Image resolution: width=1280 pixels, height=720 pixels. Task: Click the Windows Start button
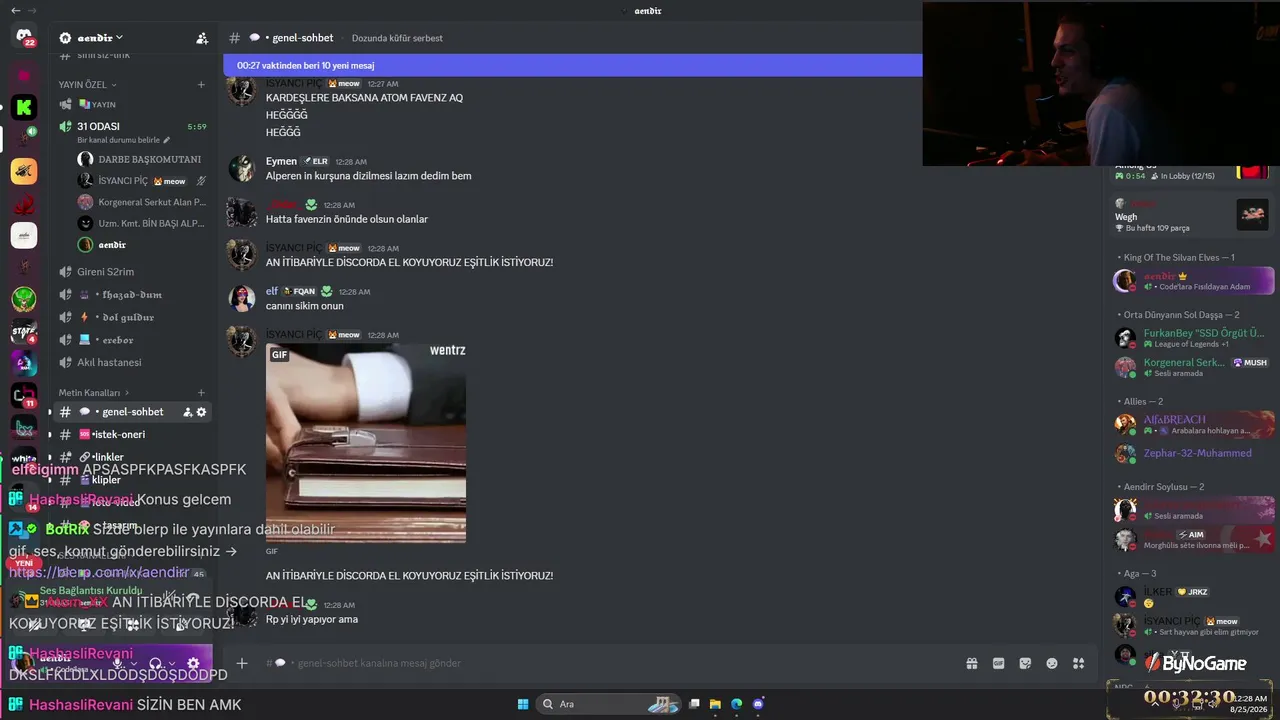523,704
